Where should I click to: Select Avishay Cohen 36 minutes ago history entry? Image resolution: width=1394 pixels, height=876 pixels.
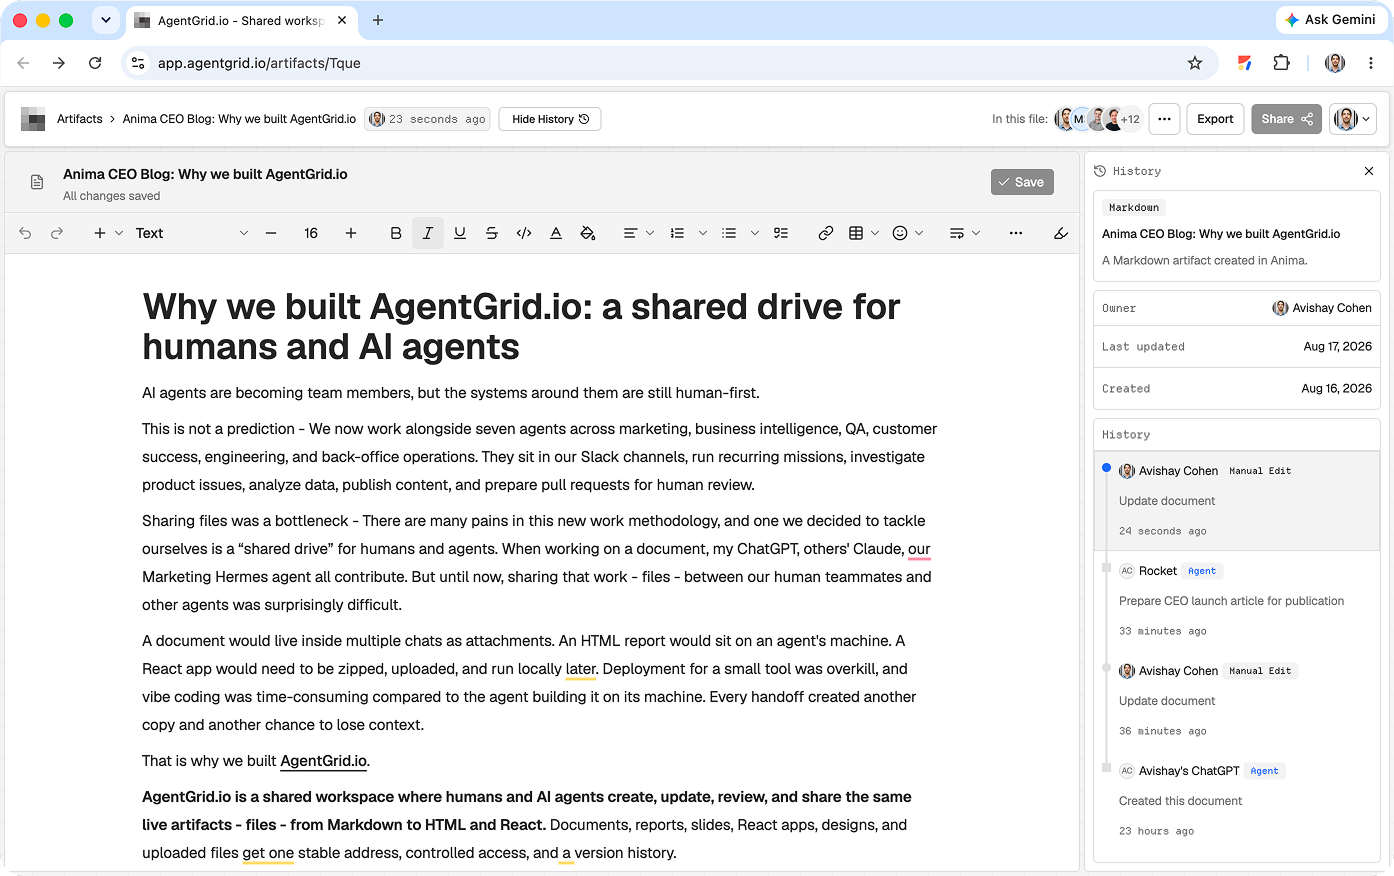pyautogui.click(x=1237, y=700)
